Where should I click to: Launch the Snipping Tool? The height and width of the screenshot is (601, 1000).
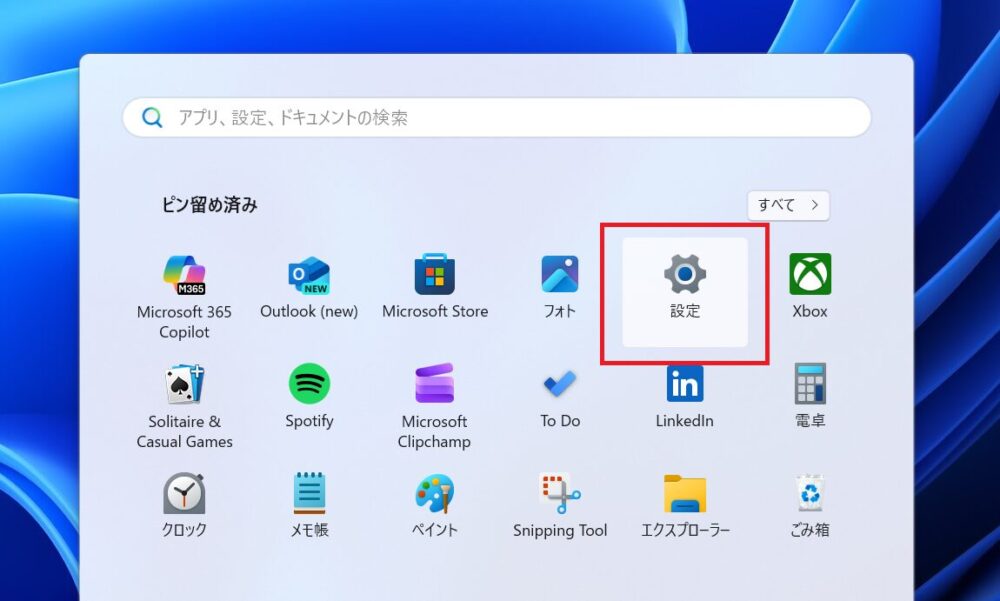click(x=560, y=495)
